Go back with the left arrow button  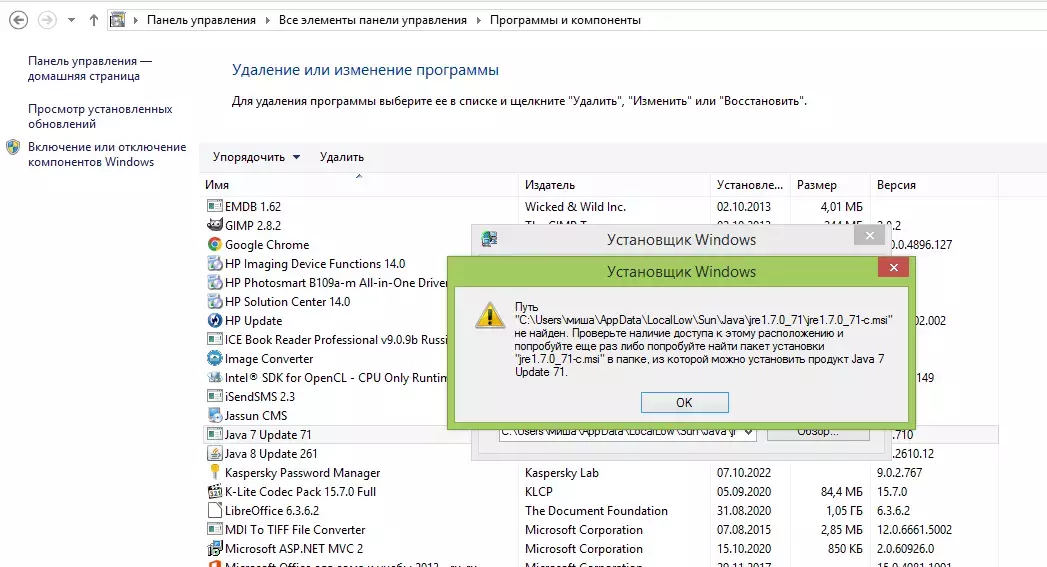point(18,20)
